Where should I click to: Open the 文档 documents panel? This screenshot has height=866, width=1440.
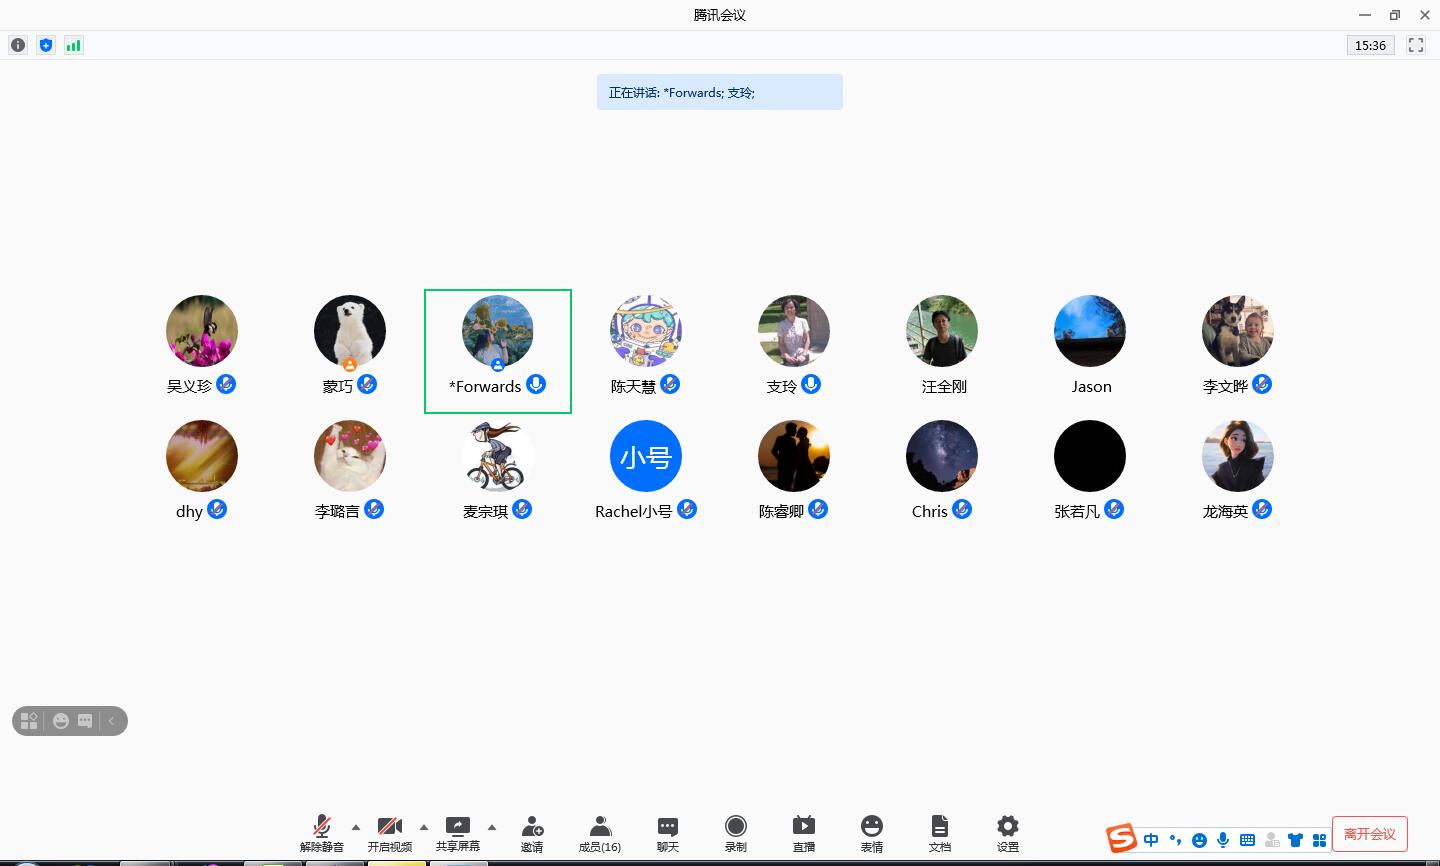[x=940, y=832]
